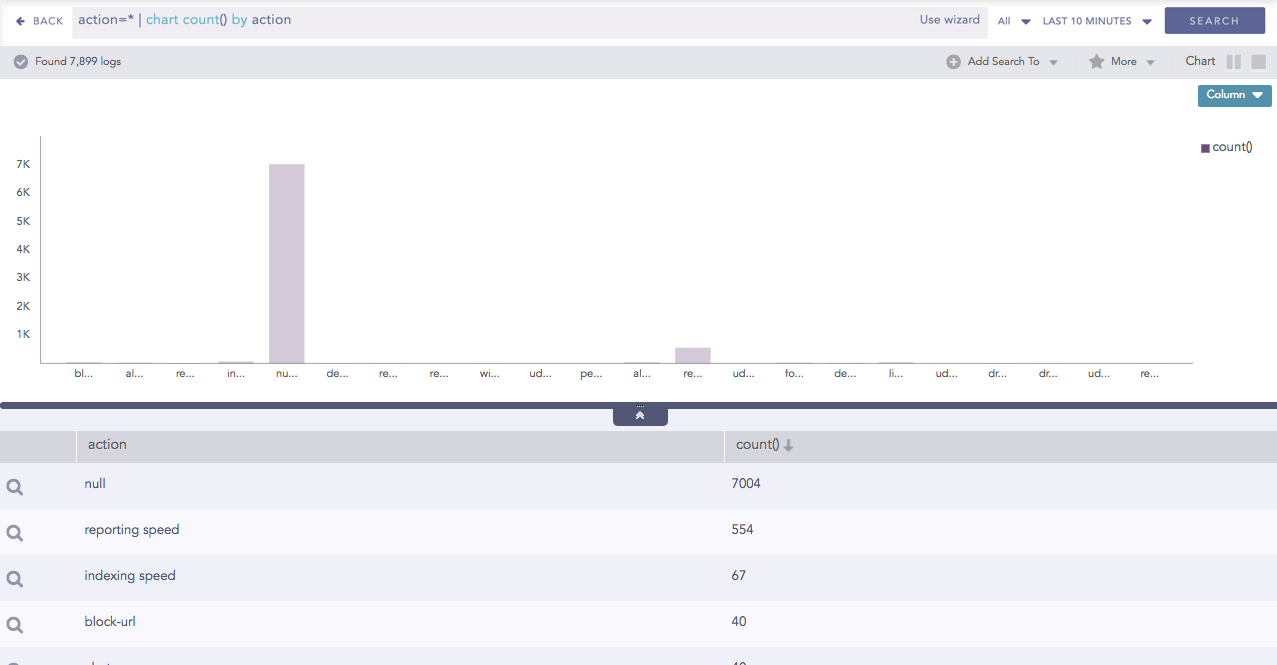Viewport: 1277px width, 665px height.
Task: Click the 'pe...' x-axis label
Action: [591, 374]
